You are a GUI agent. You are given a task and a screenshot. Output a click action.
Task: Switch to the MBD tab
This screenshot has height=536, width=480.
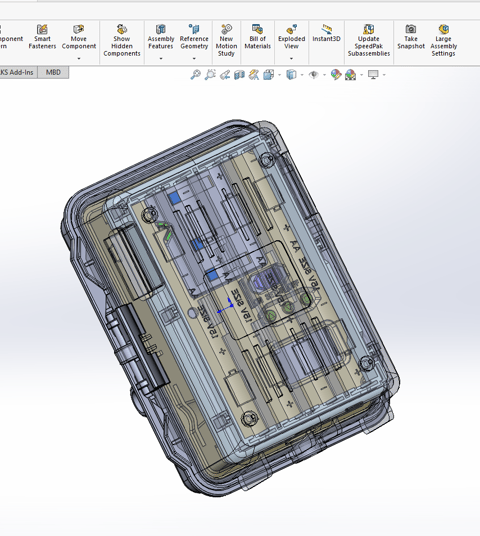click(53, 72)
